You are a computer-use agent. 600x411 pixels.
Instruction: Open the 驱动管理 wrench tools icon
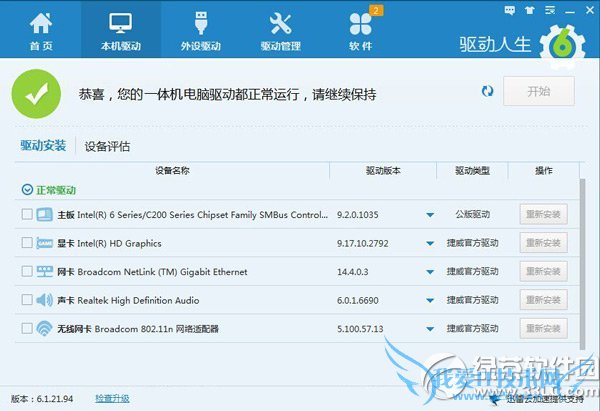coord(280,23)
